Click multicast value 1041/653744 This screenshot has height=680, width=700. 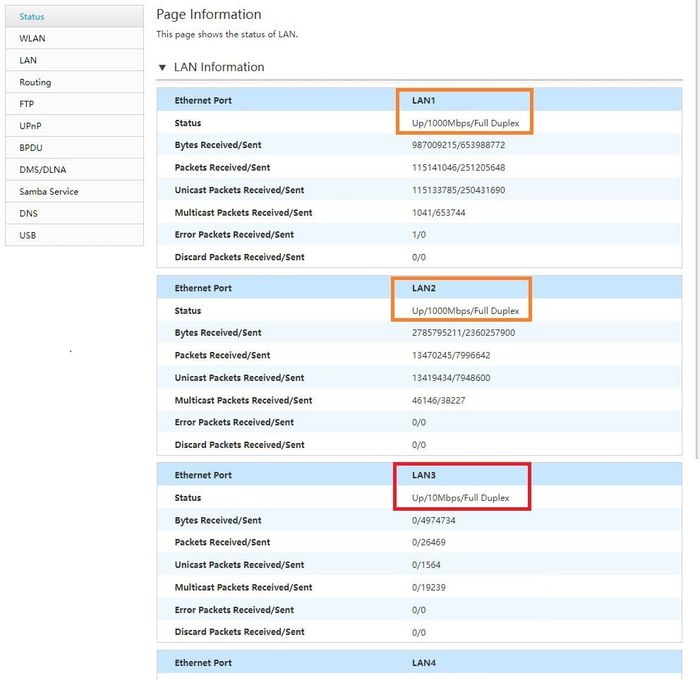pyautogui.click(x=438, y=213)
